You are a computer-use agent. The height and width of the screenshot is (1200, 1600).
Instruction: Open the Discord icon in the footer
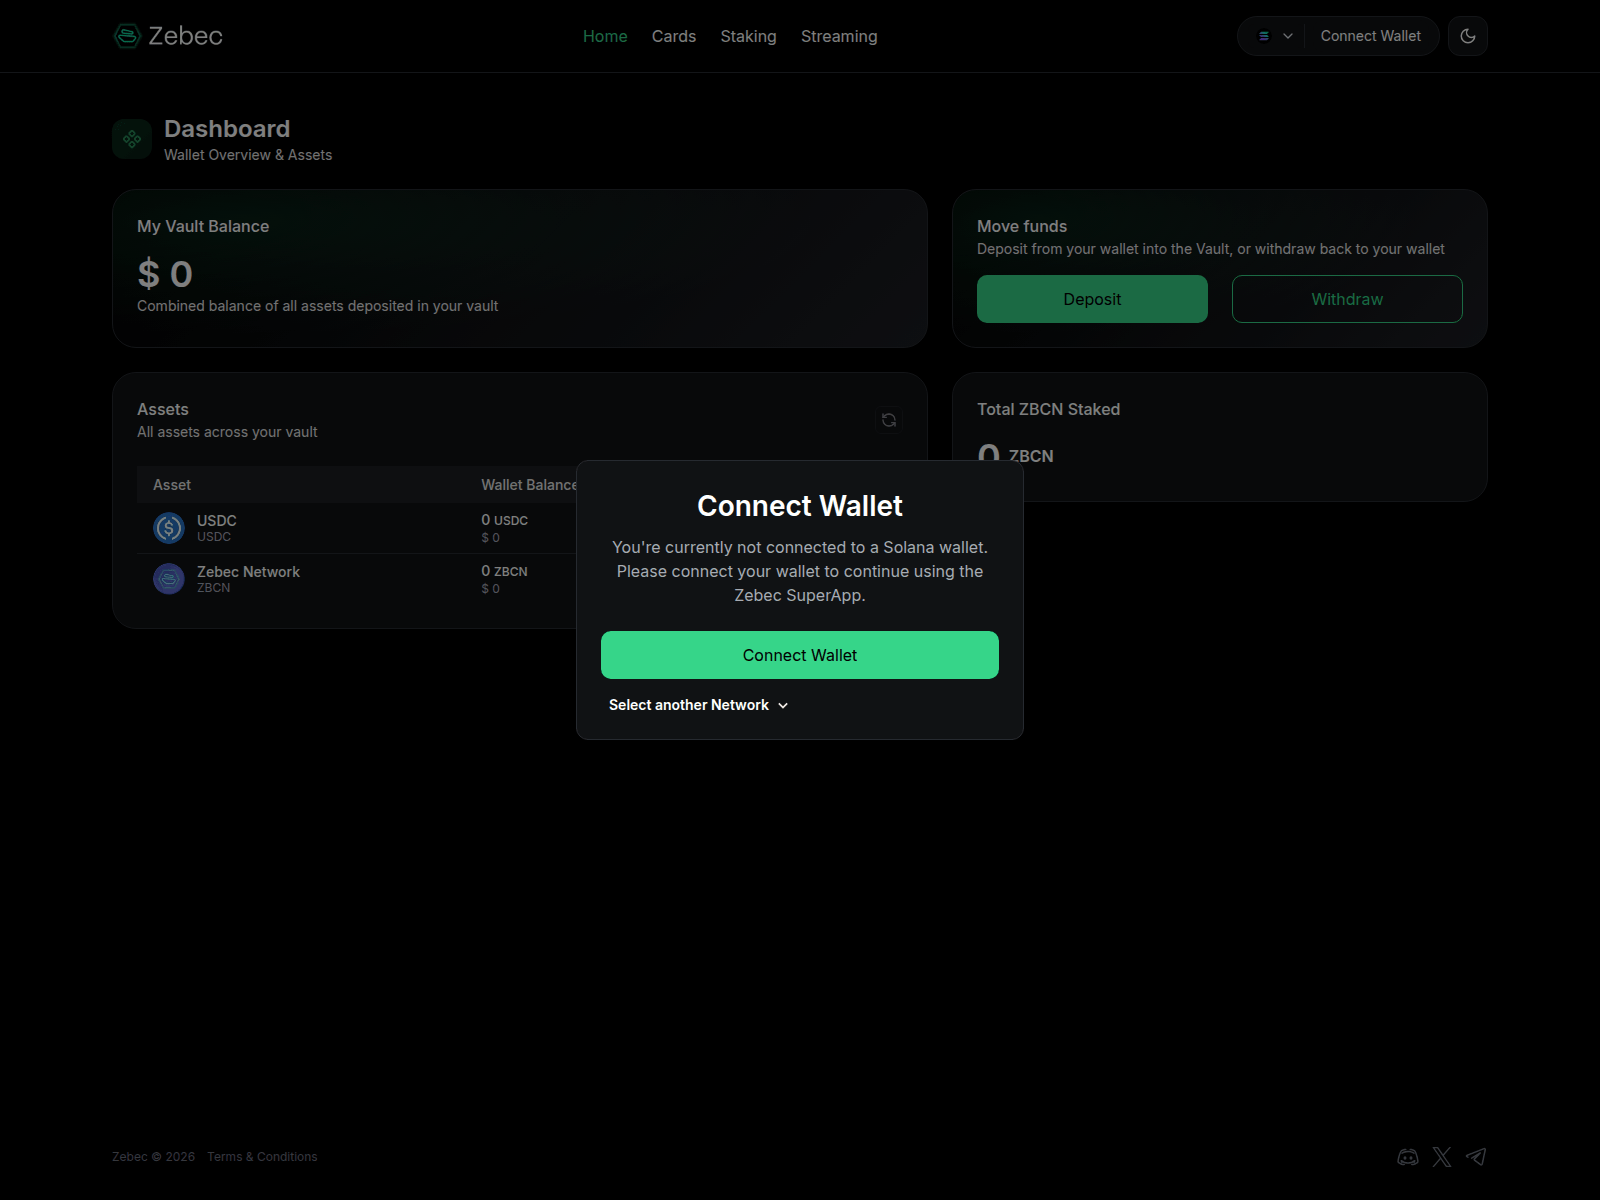click(1407, 1156)
